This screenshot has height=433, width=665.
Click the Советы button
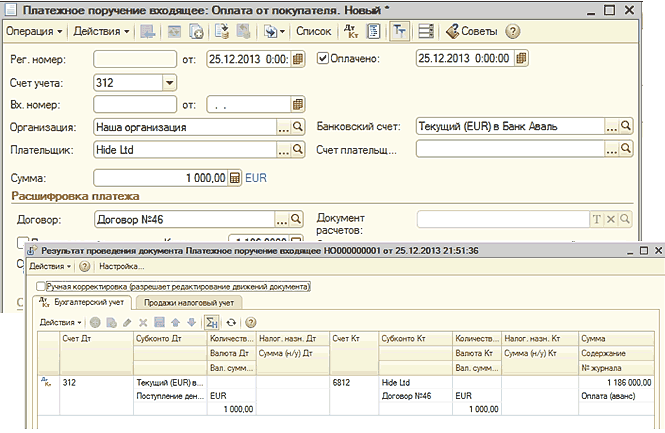[x=473, y=31]
